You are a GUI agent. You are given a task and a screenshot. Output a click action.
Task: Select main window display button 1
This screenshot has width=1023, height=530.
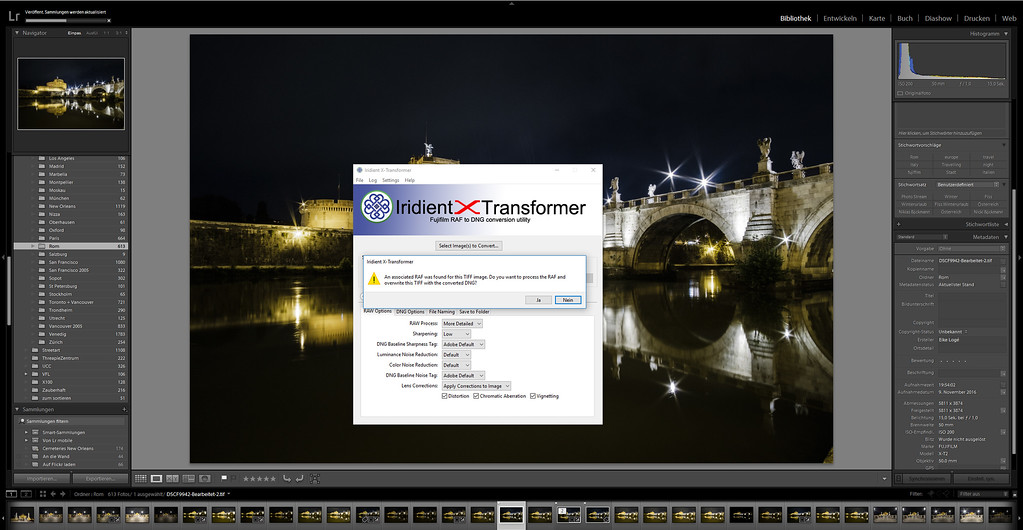tap(10, 494)
